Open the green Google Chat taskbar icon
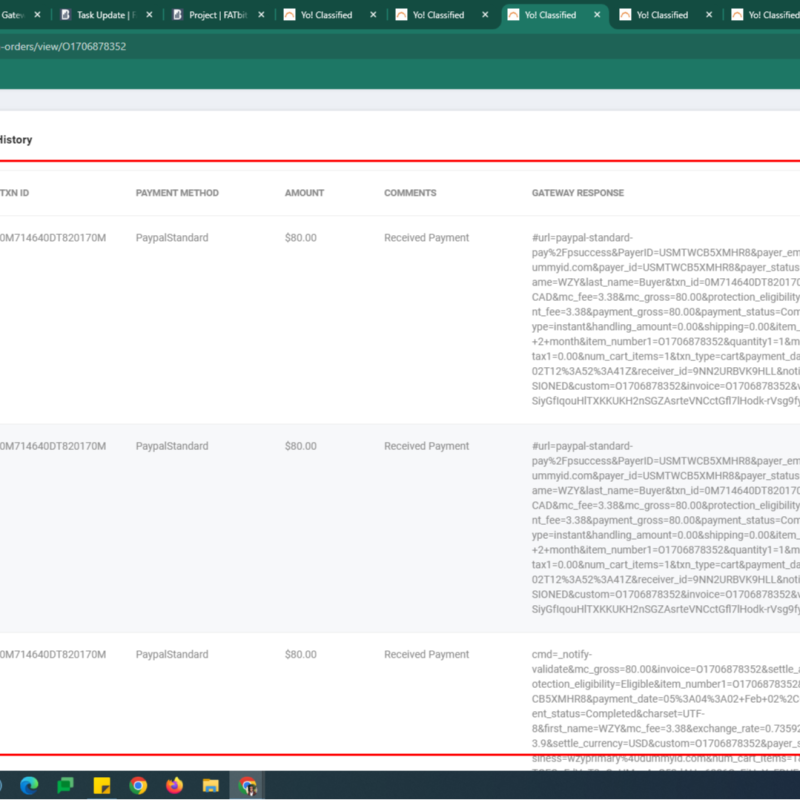 65,785
